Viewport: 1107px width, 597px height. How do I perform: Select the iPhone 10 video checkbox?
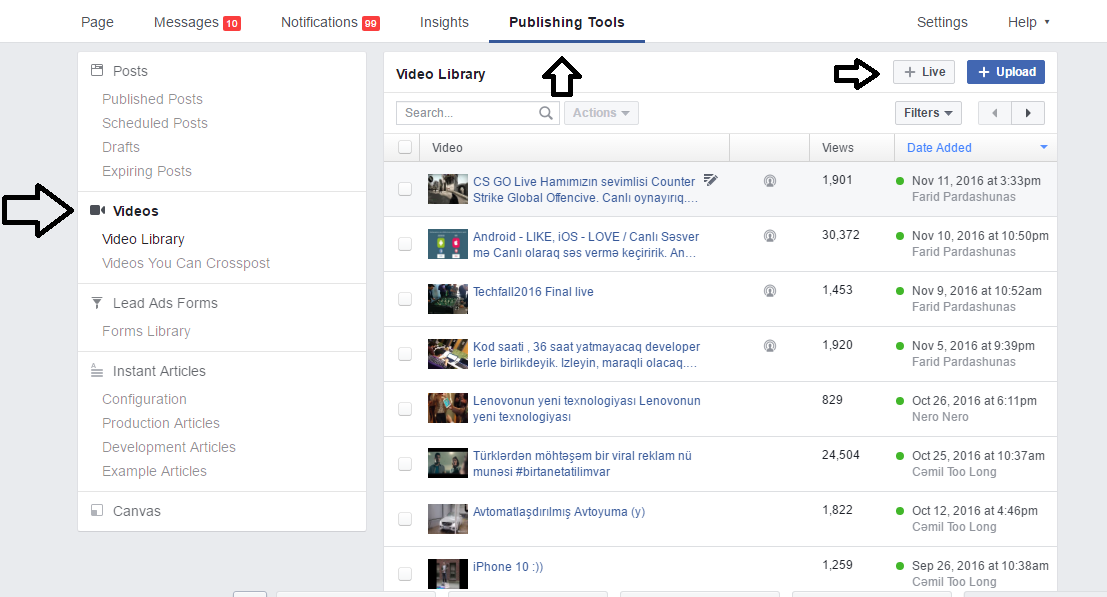point(405,574)
